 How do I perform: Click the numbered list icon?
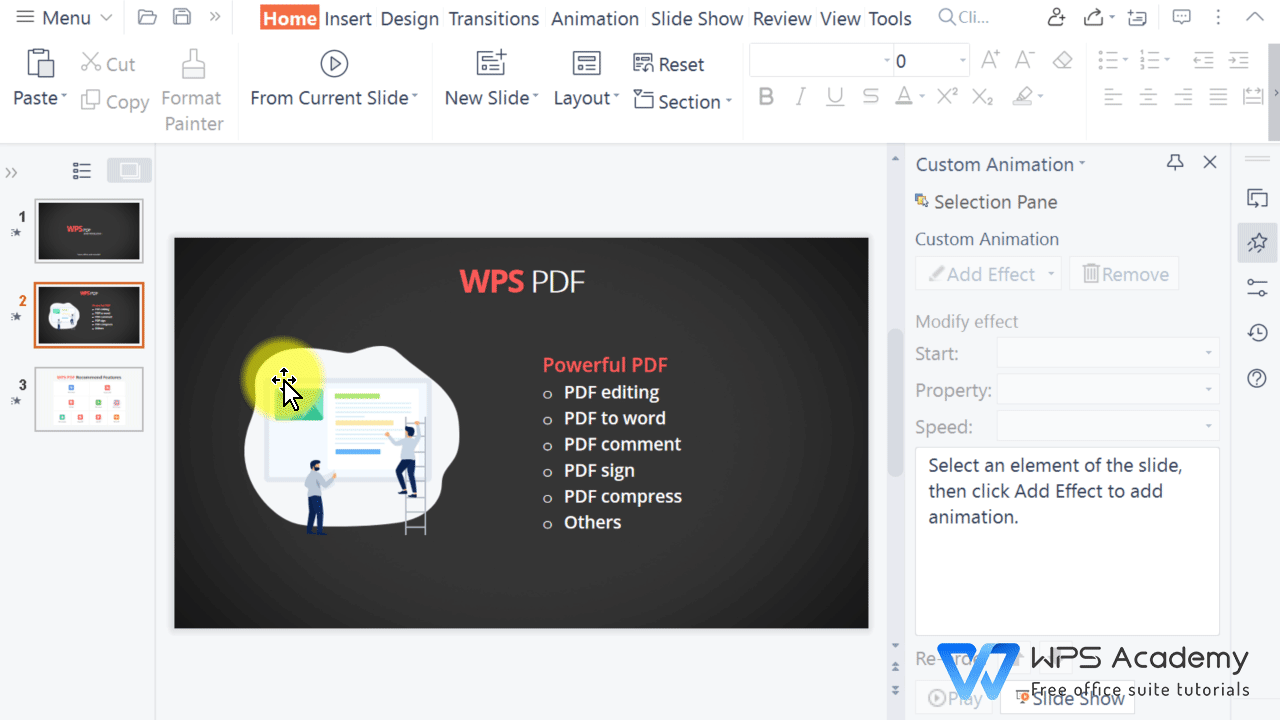(1150, 60)
